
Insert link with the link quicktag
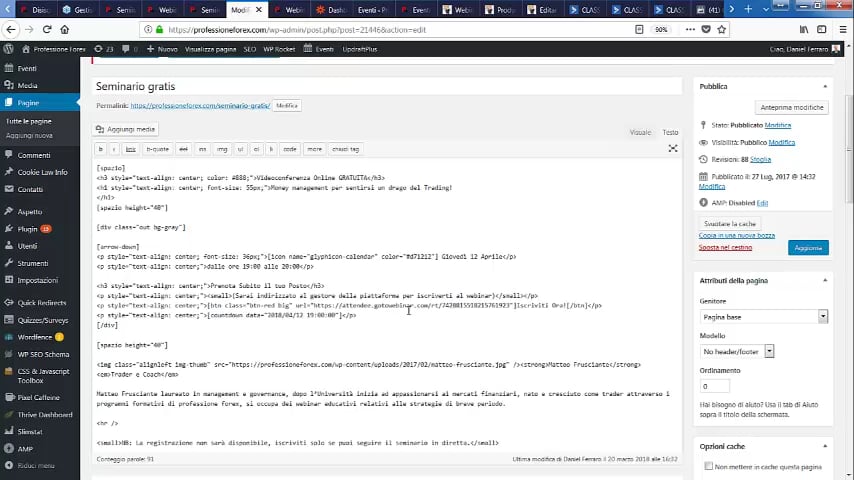(x=131, y=149)
